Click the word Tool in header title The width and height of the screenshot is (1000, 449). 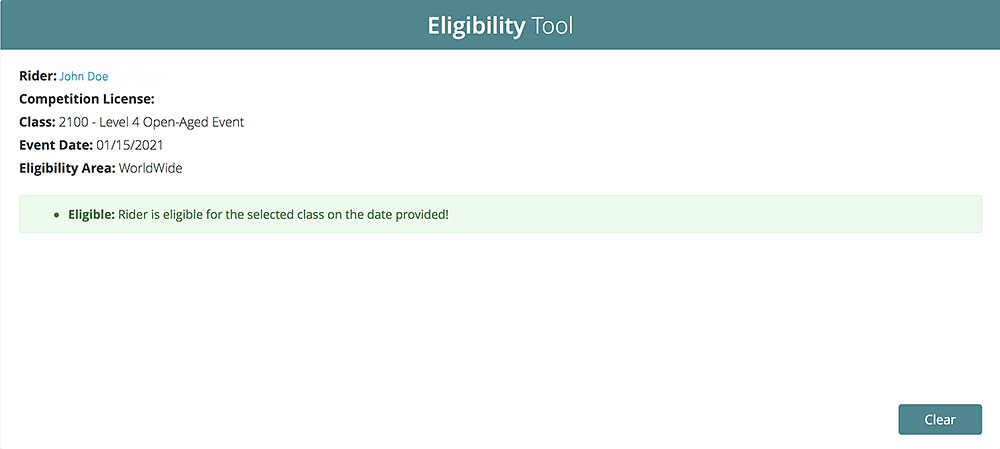pos(552,25)
